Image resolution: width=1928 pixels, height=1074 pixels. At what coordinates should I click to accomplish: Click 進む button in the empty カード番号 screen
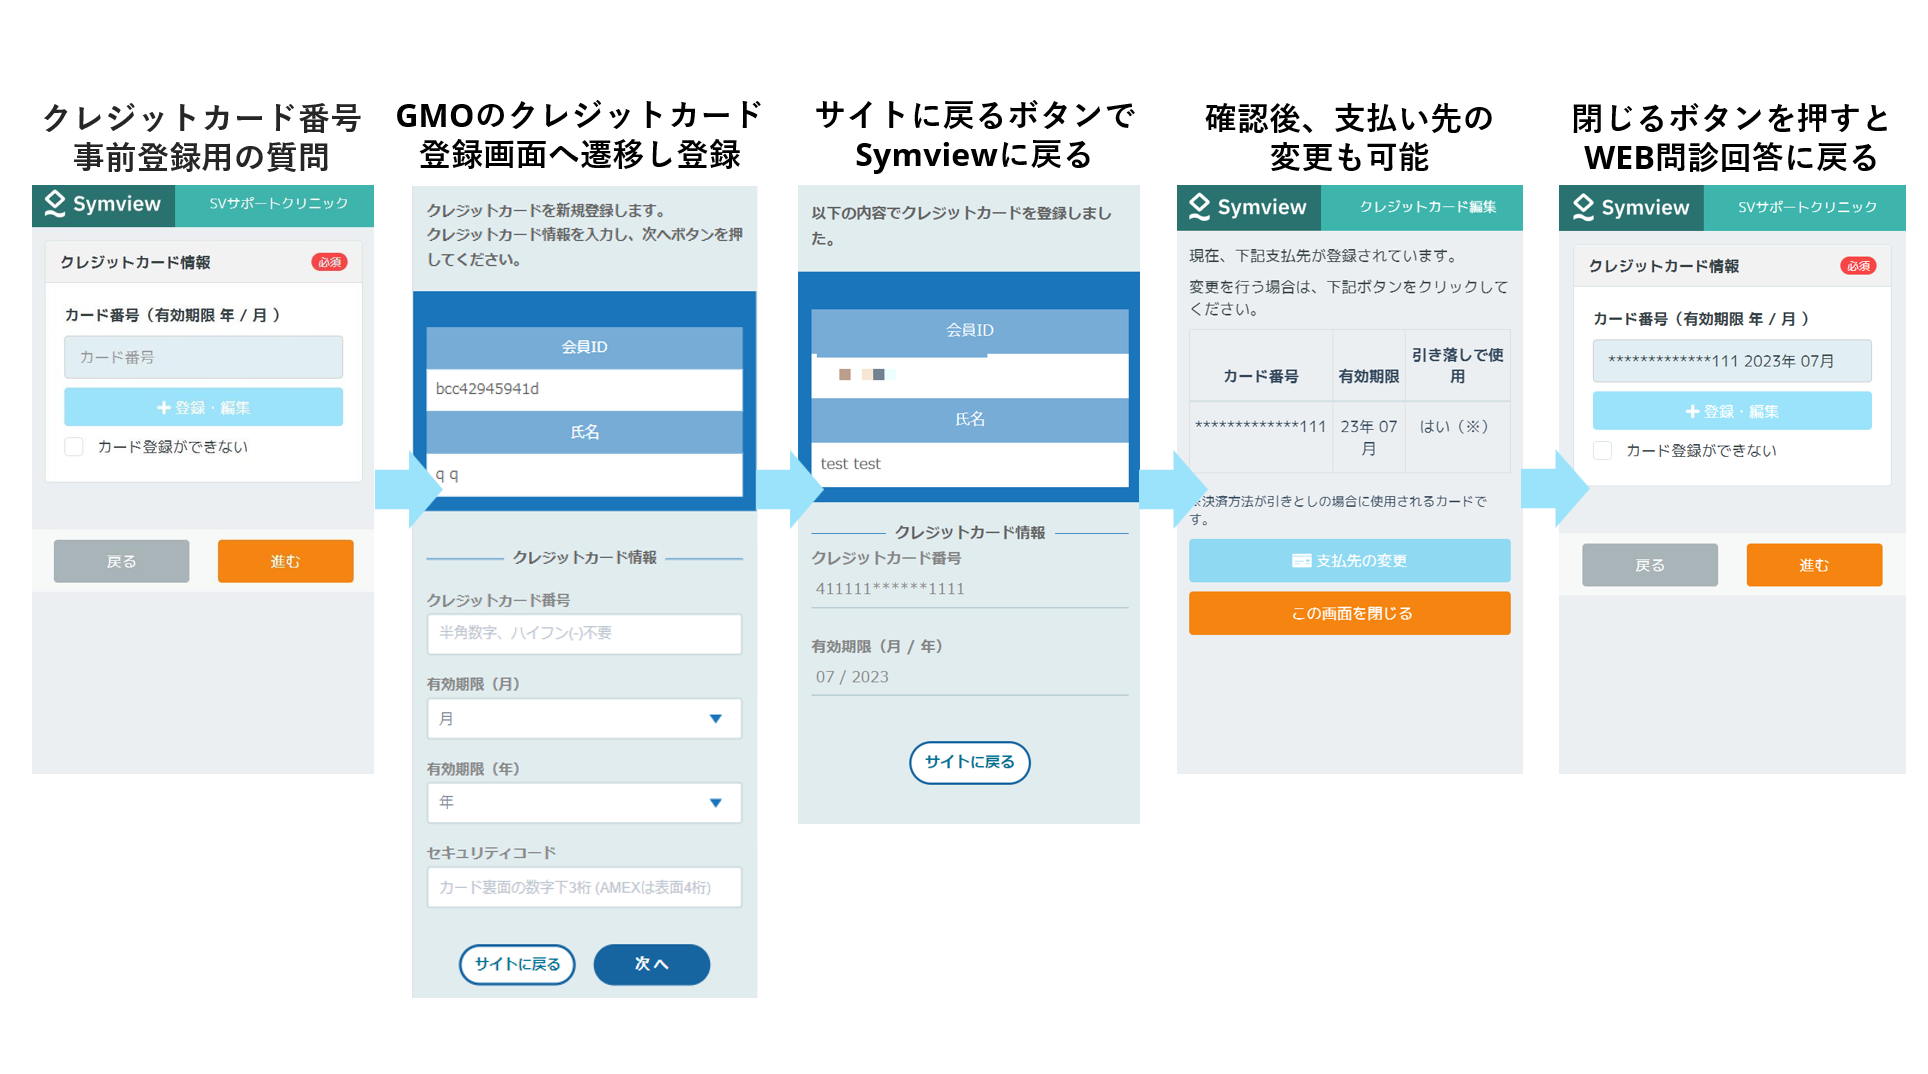coord(285,562)
